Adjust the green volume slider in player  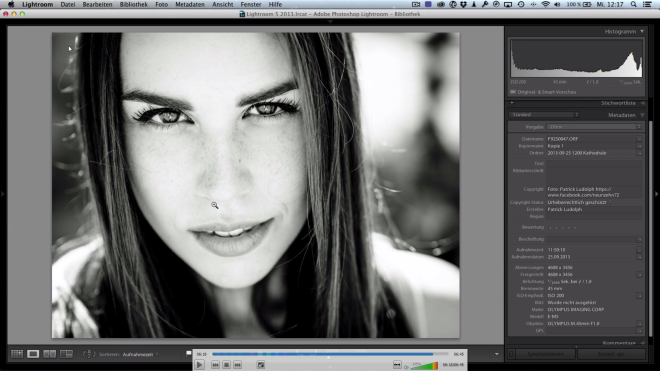424,366
